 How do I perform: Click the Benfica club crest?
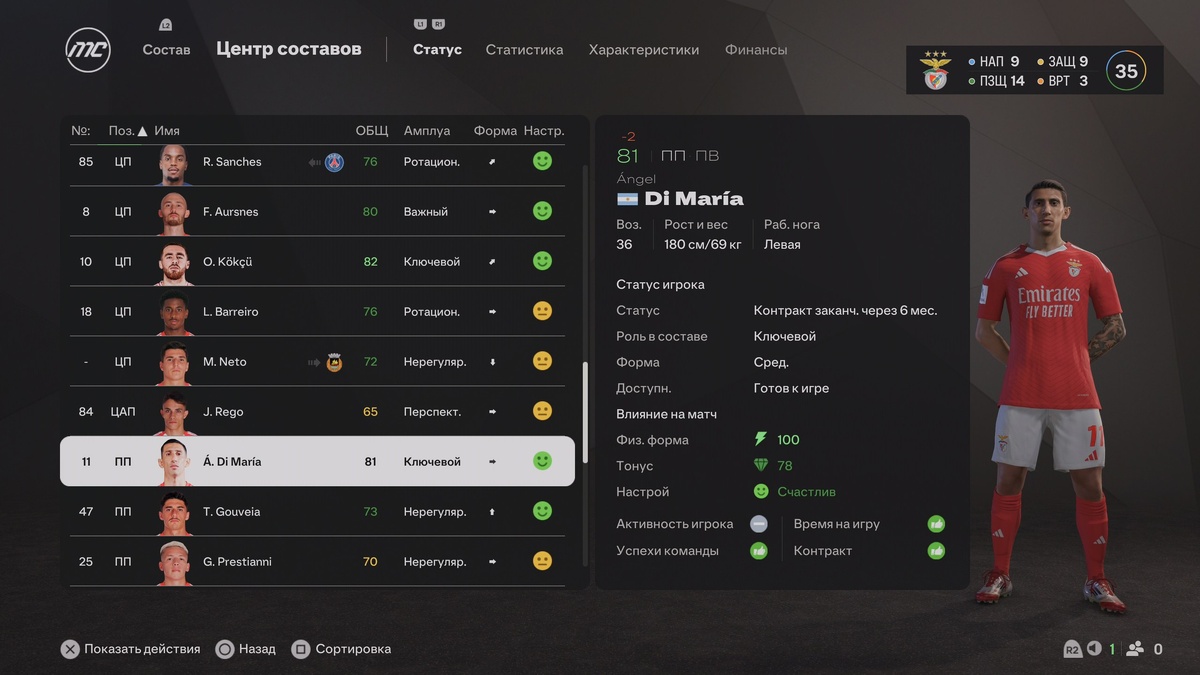click(x=936, y=71)
